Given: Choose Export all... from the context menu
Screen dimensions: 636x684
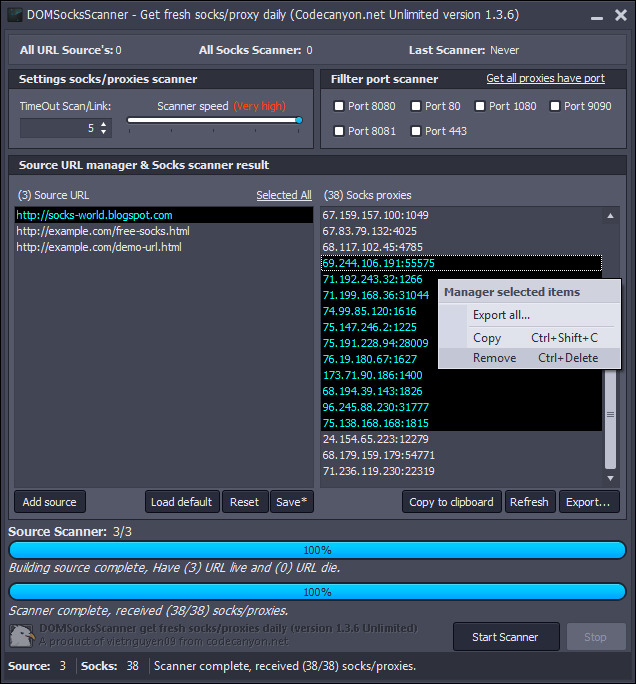Looking at the screenshot, I should [x=530, y=315].
